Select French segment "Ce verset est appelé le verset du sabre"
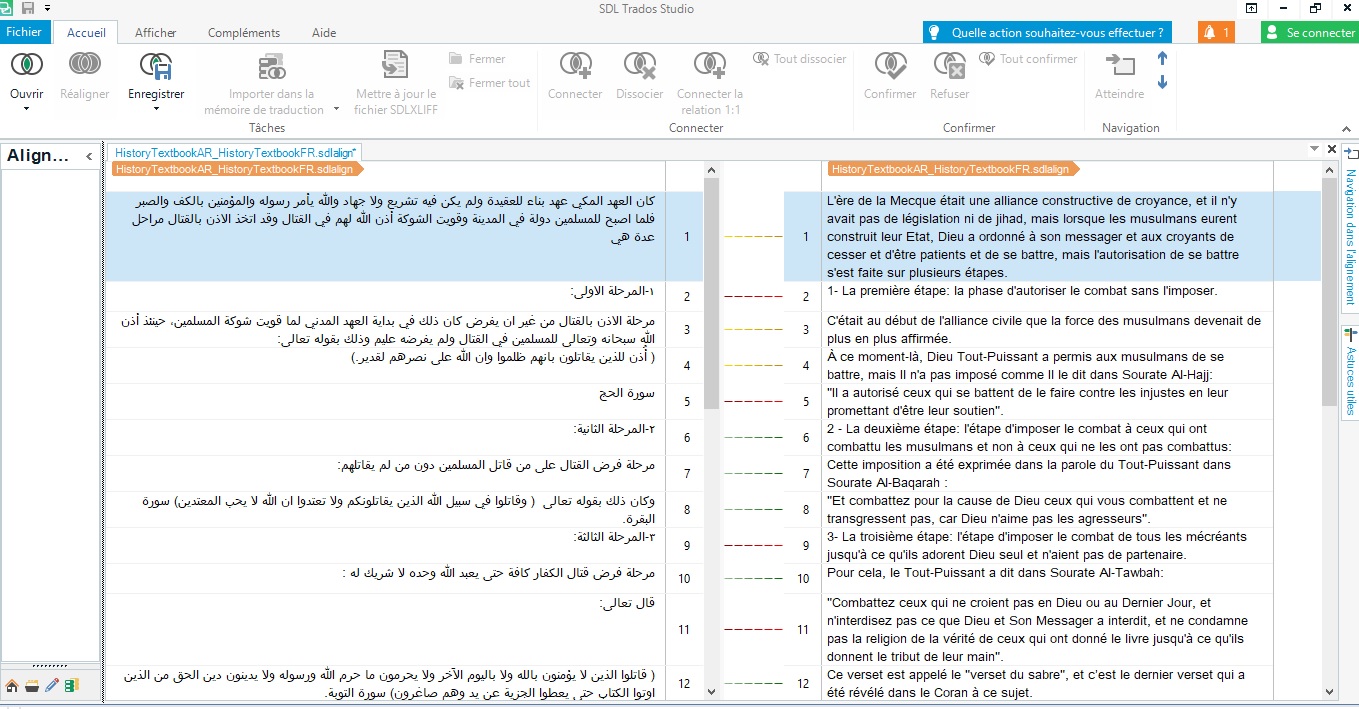Viewport: 1359px width, 709px height. [x=1047, y=684]
